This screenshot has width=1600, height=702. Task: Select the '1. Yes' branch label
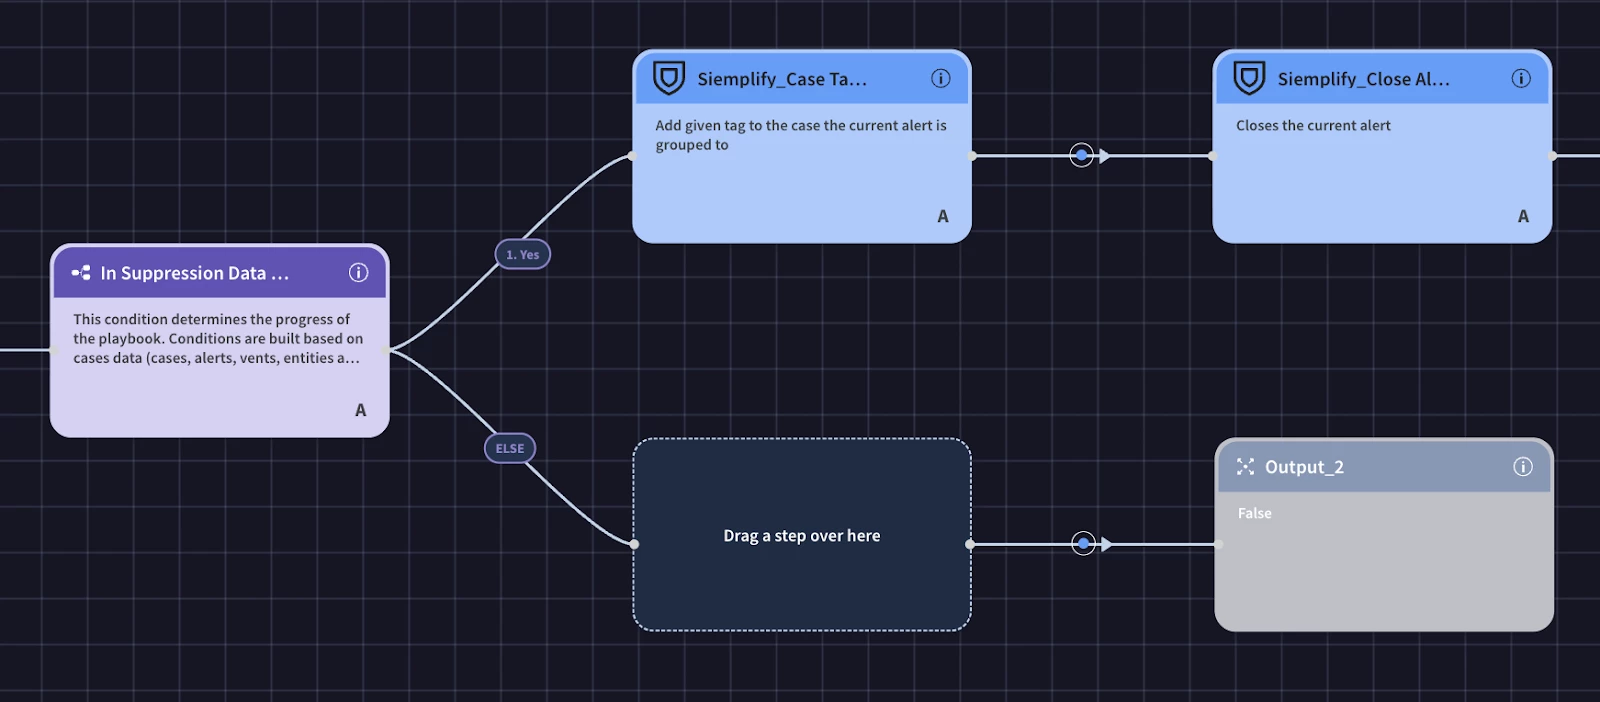pyautogui.click(x=522, y=255)
